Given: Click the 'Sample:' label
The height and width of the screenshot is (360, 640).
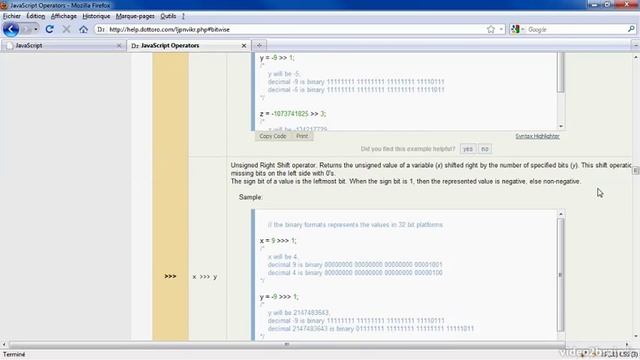Looking at the screenshot, I should point(251,197).
